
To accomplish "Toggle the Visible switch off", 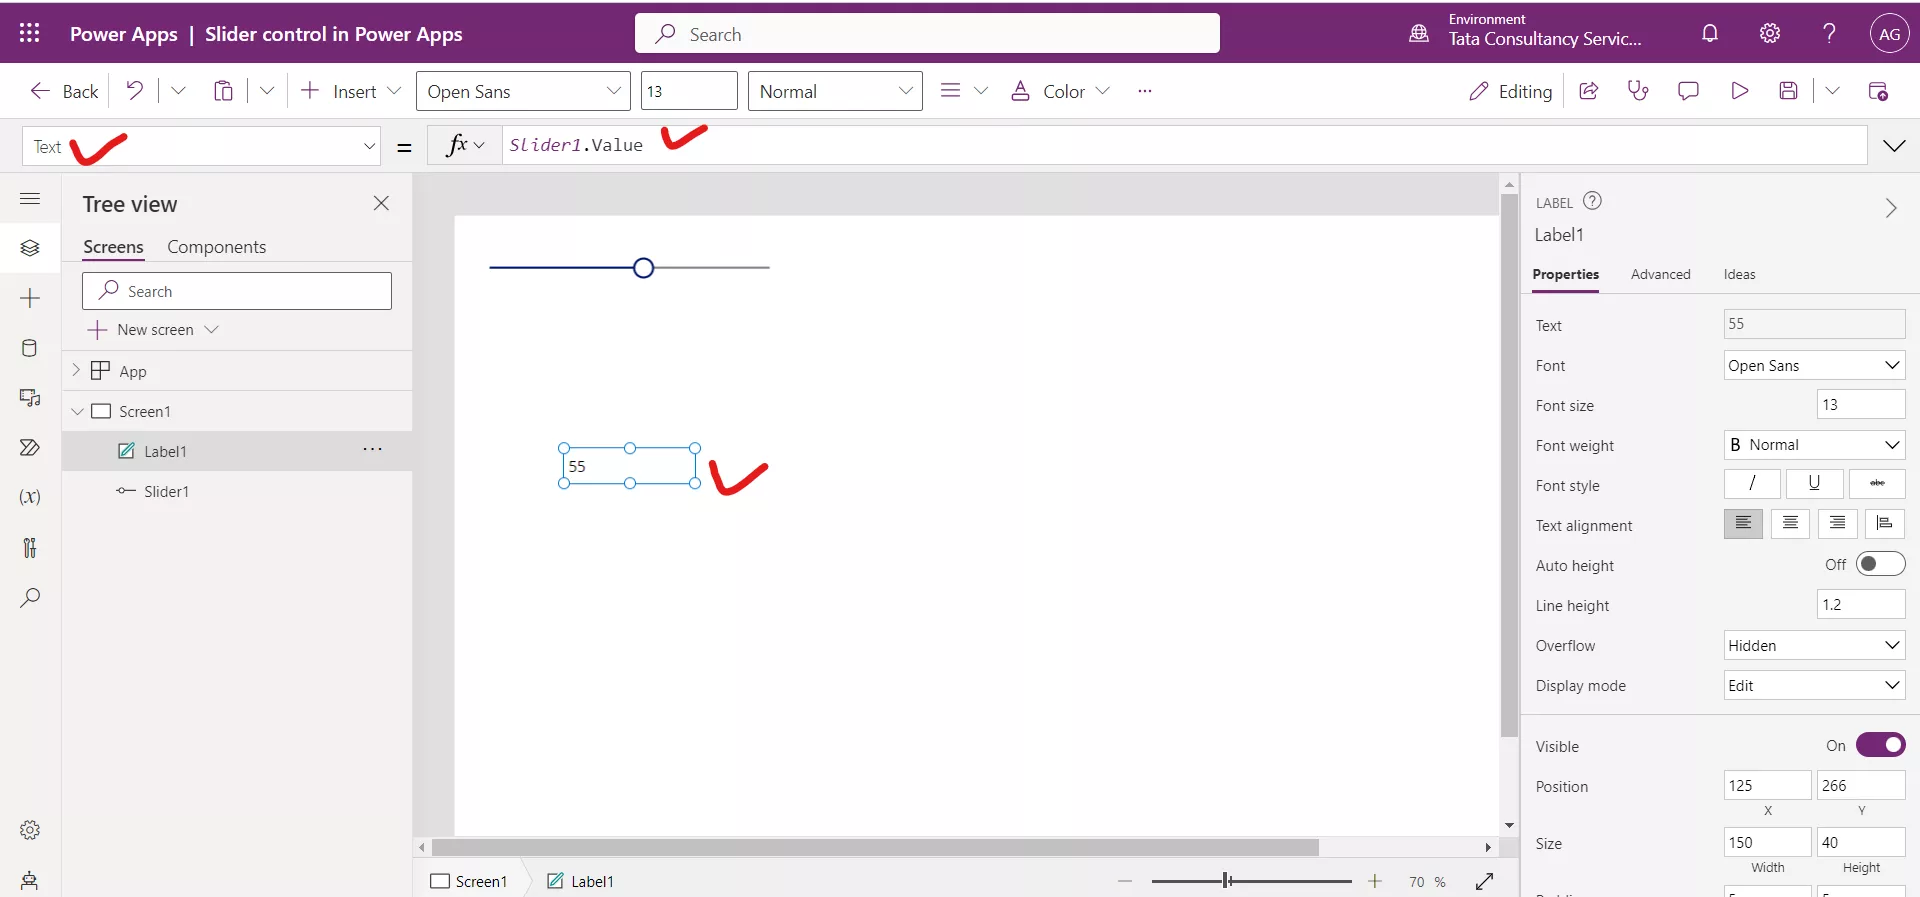I will pos(1880,745).
